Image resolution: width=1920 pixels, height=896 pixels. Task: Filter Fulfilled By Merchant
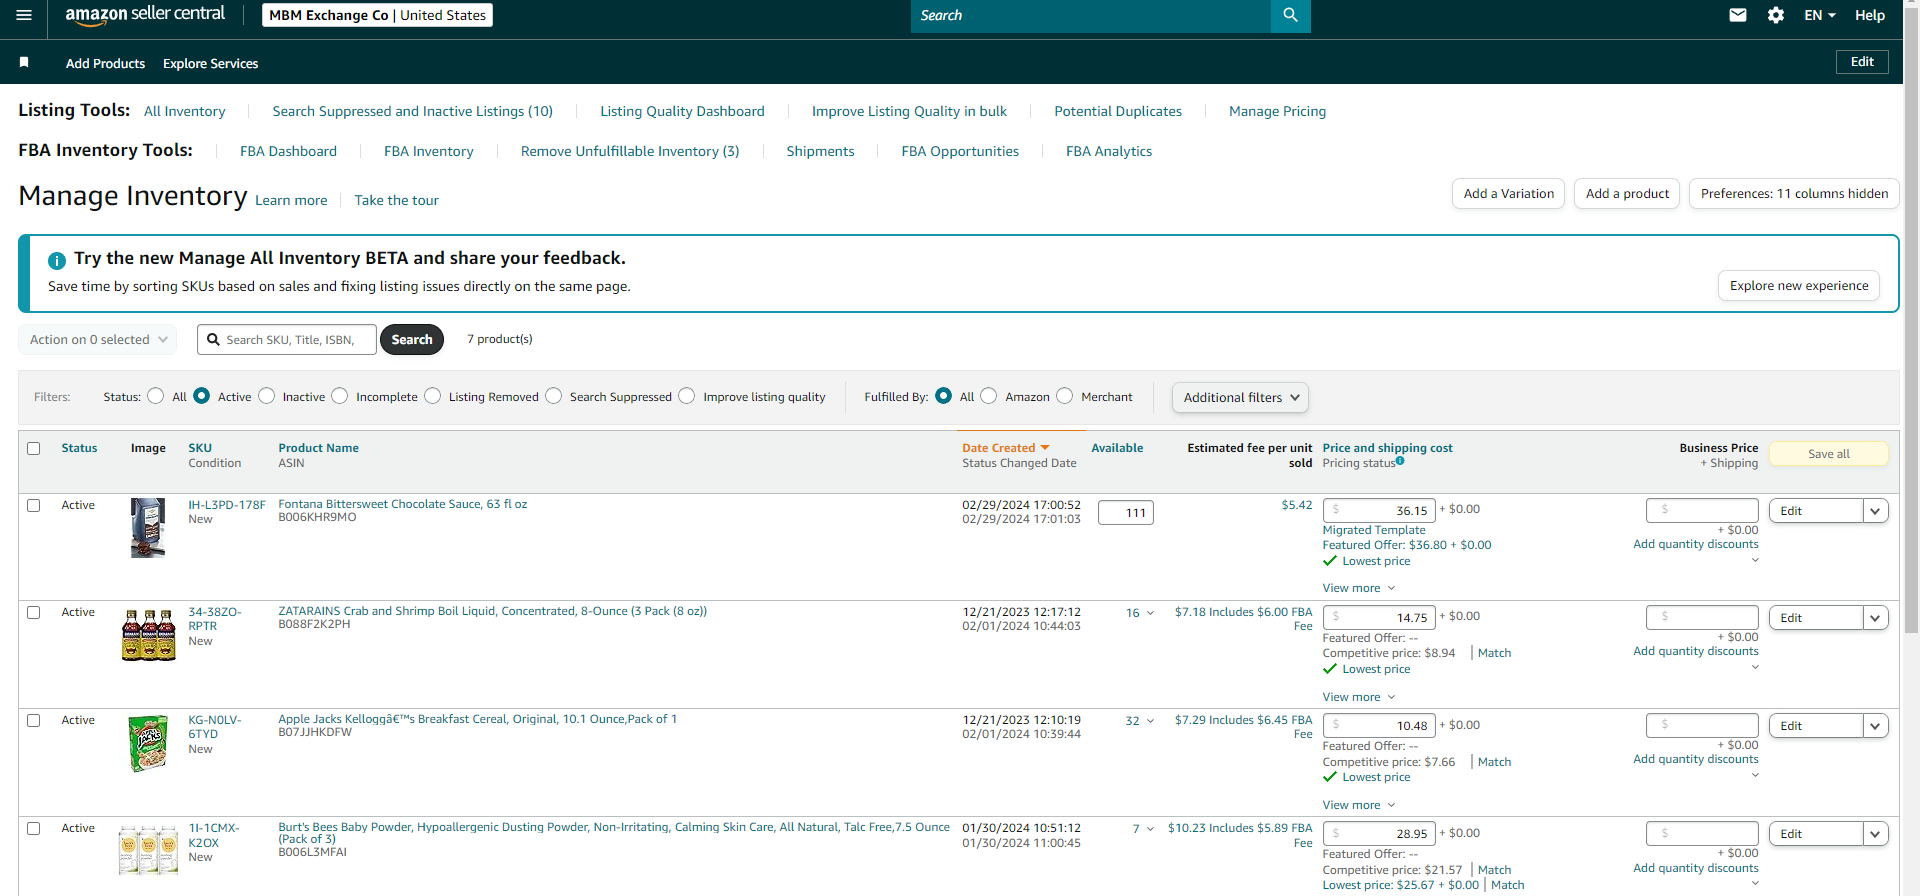click(1065, 396)
